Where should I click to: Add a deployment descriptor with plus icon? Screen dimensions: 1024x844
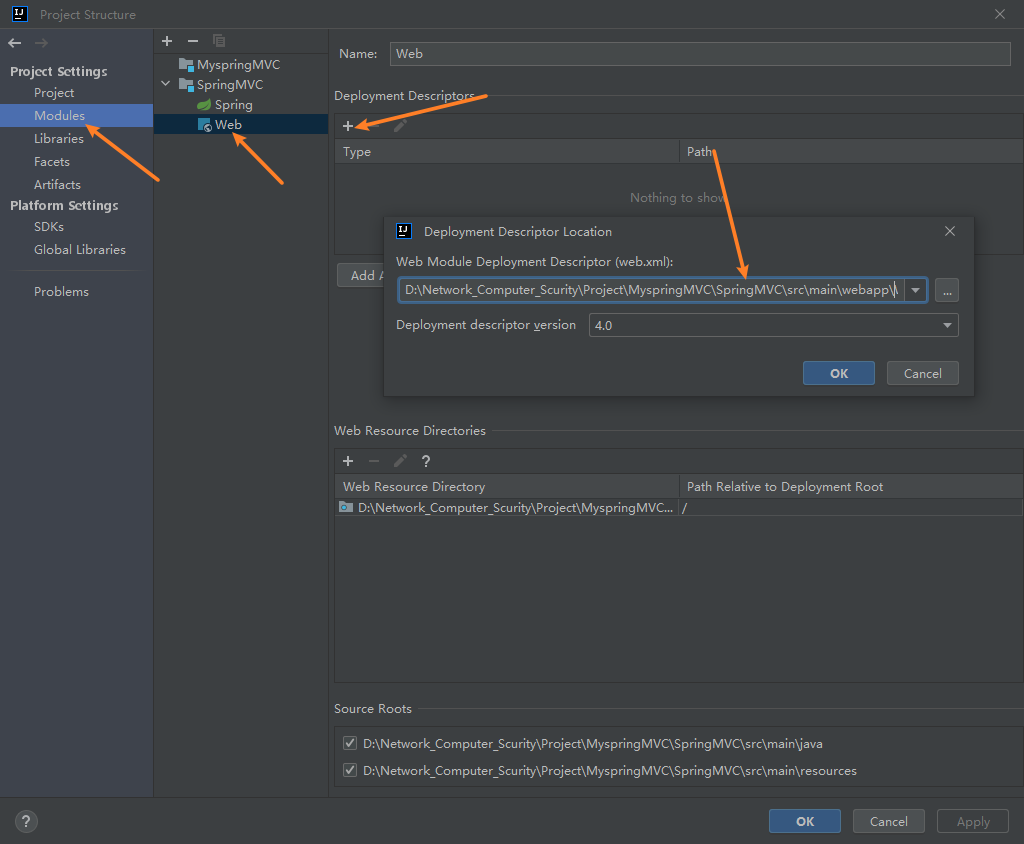coord(348,125)
